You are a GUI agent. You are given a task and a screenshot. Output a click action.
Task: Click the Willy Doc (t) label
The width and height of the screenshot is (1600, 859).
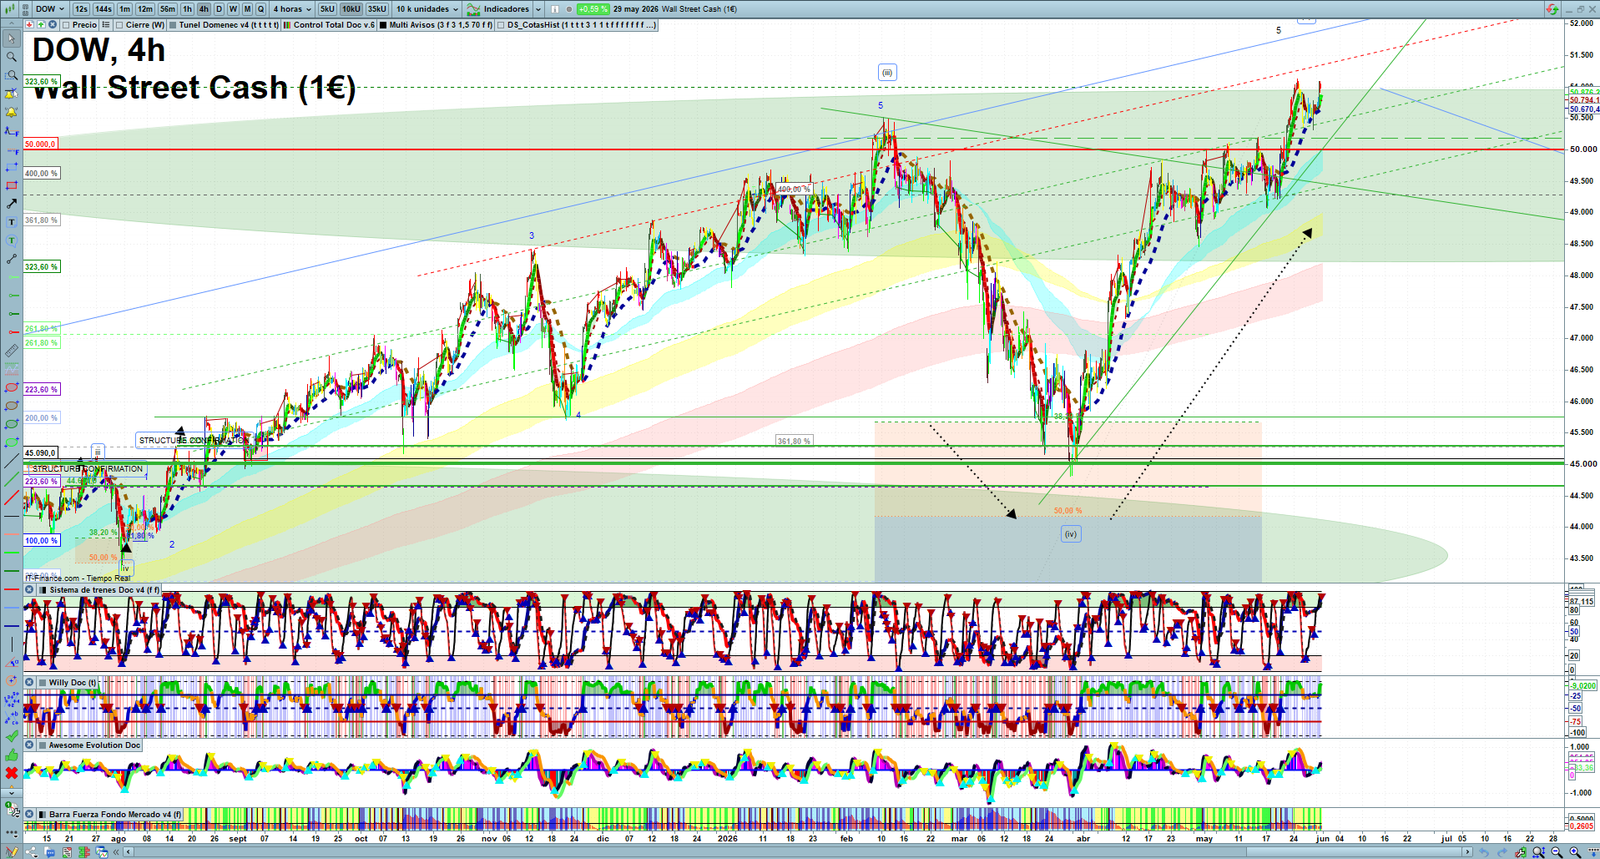[x=73, y=682]
